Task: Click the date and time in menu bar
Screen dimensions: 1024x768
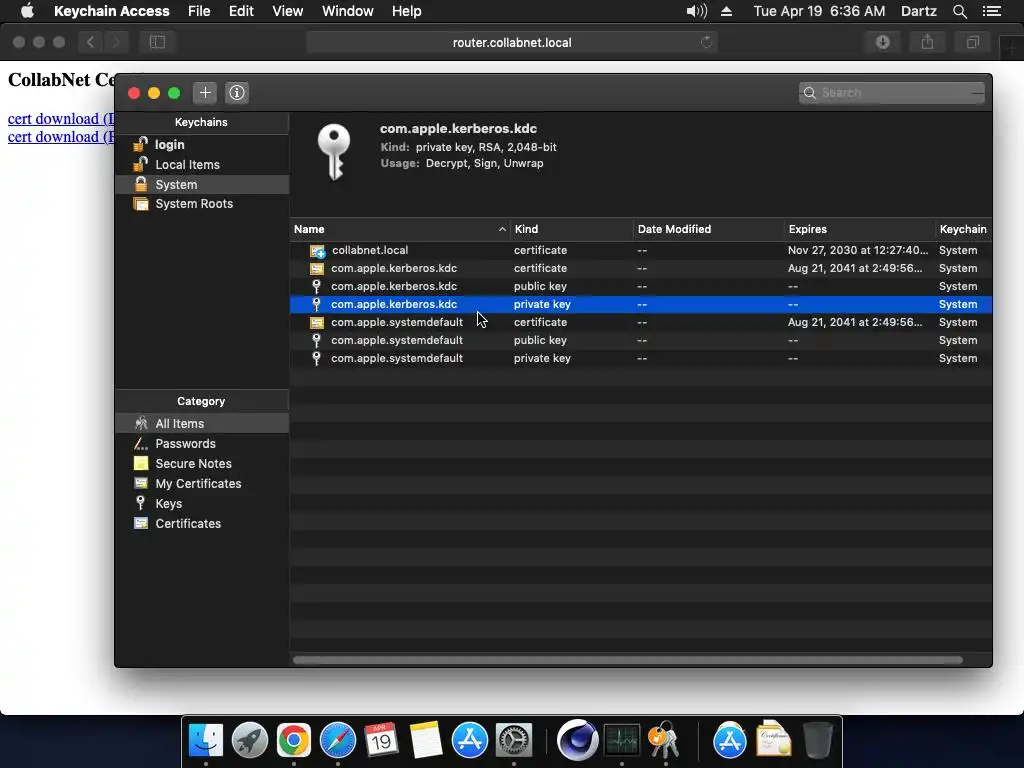Action: tap(819, 11)
